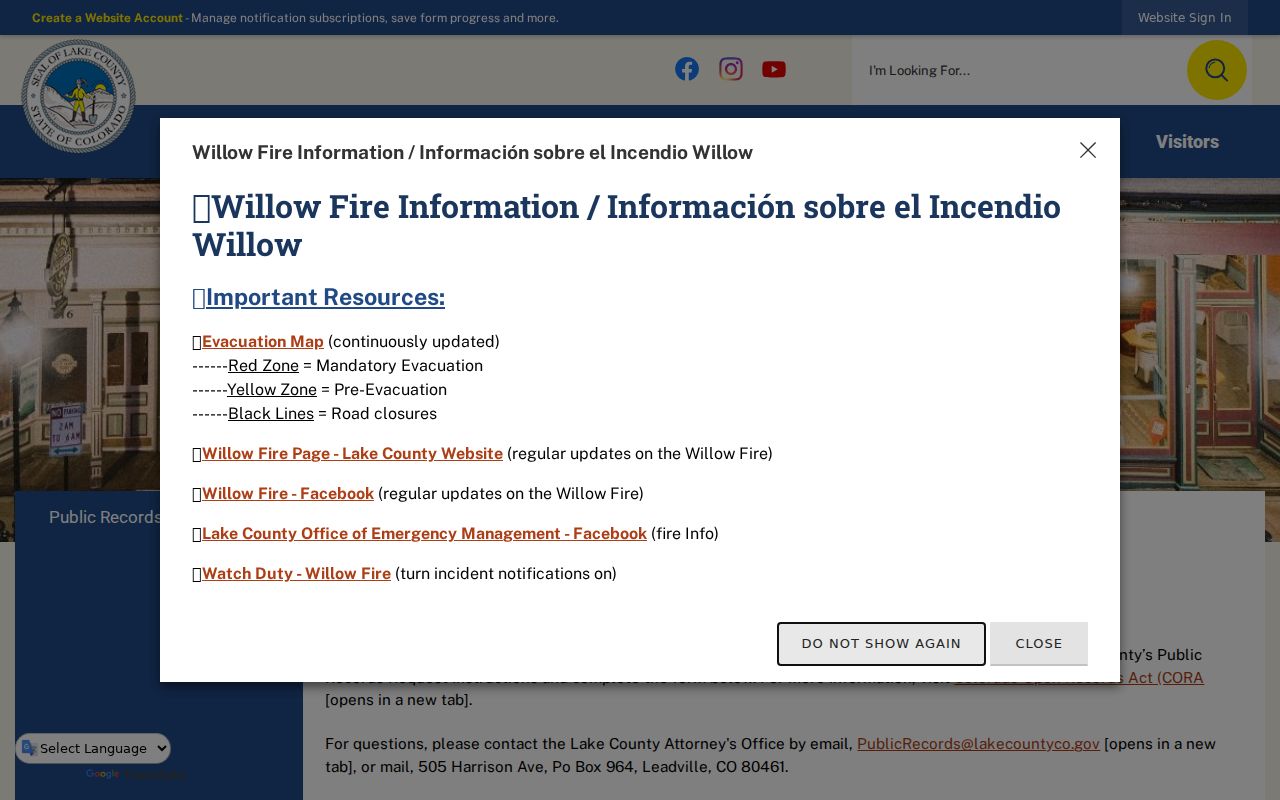1280x800 pixels.
Task: Open the YouTube social icon
Action: click(774, 69)
